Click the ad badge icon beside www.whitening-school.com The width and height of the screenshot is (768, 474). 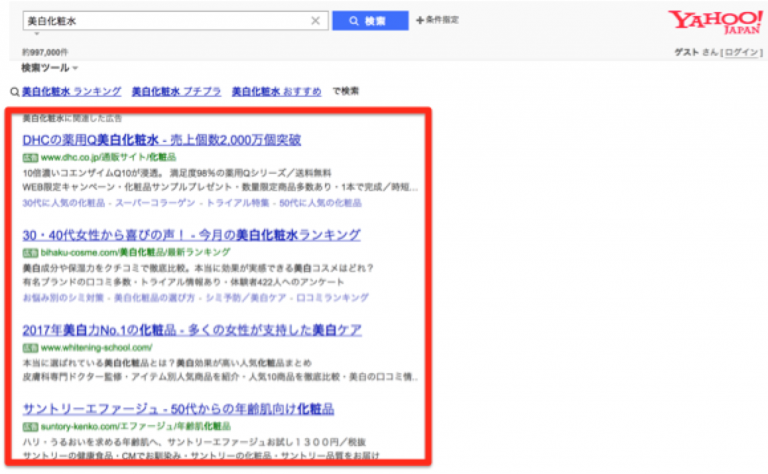click(x=30, y=348)
